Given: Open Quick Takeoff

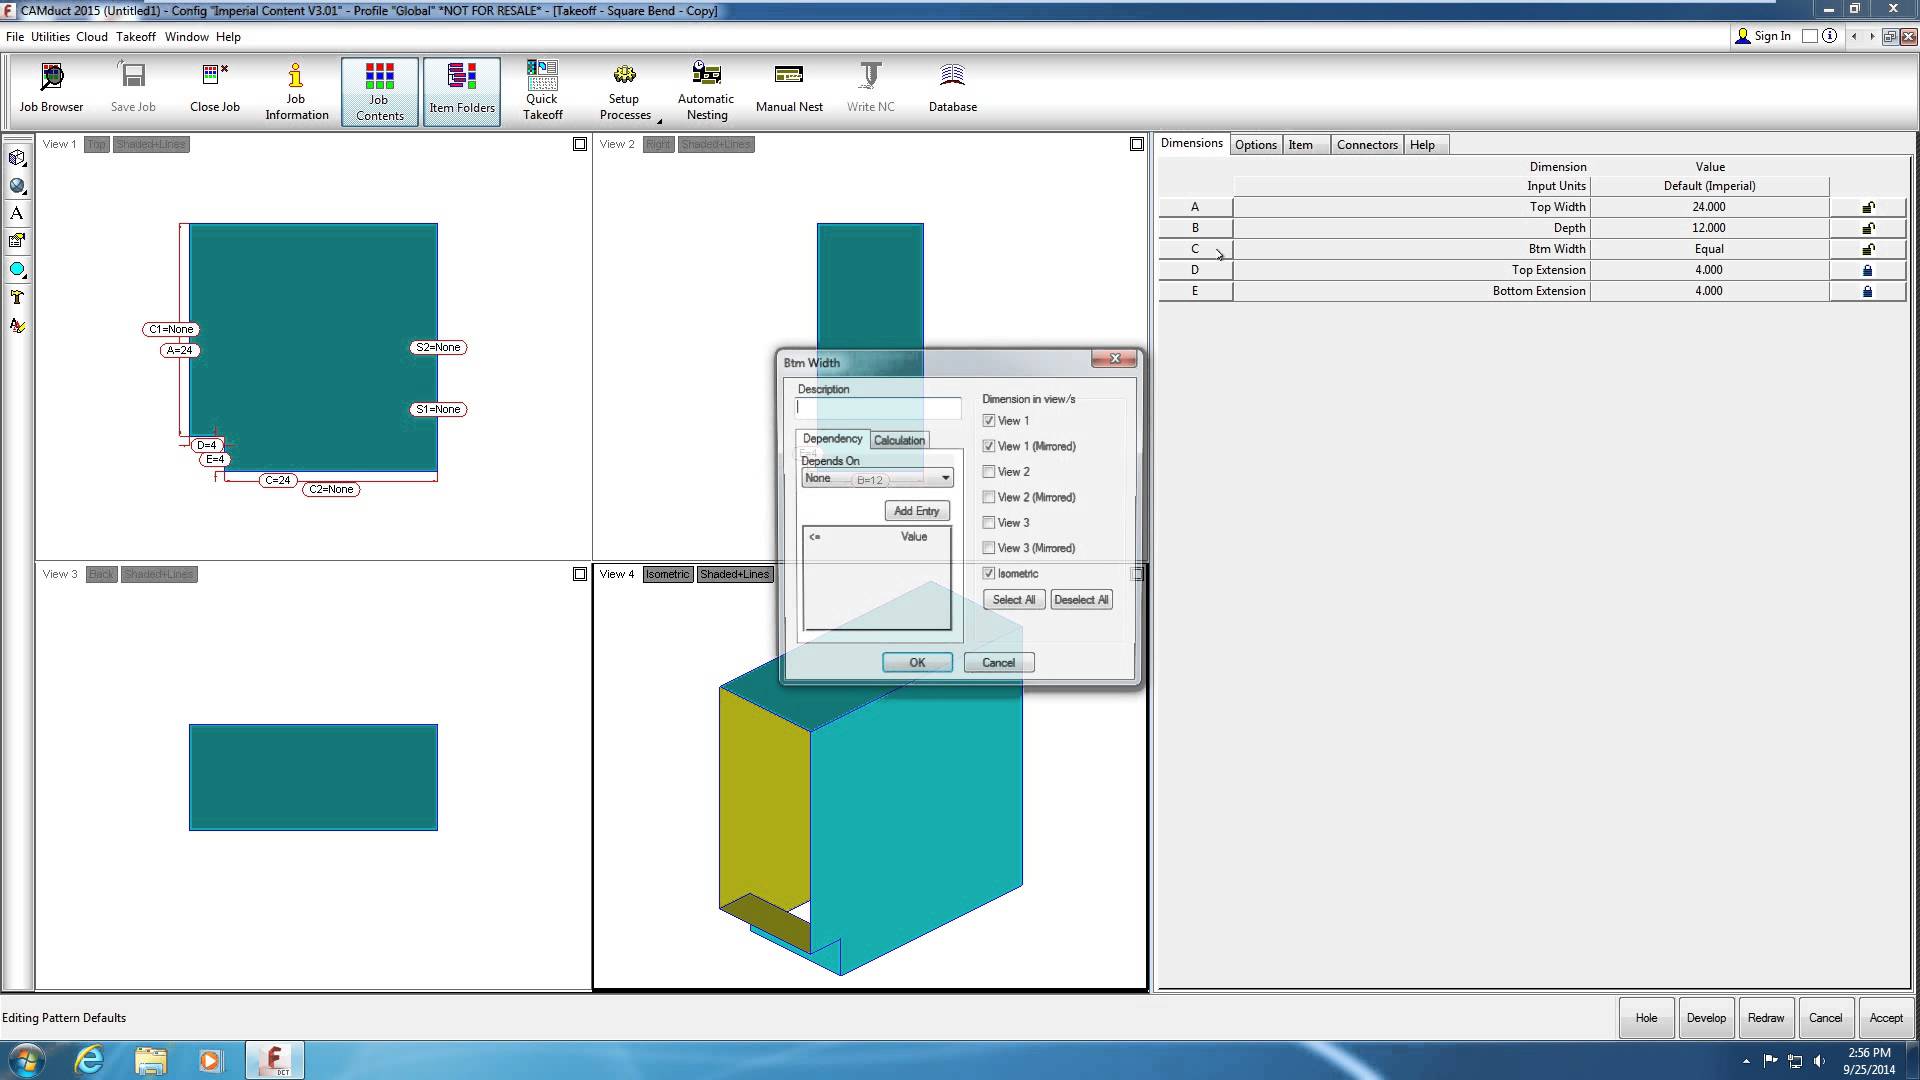Looking at the screenshot, I should [x=542, y=90].
